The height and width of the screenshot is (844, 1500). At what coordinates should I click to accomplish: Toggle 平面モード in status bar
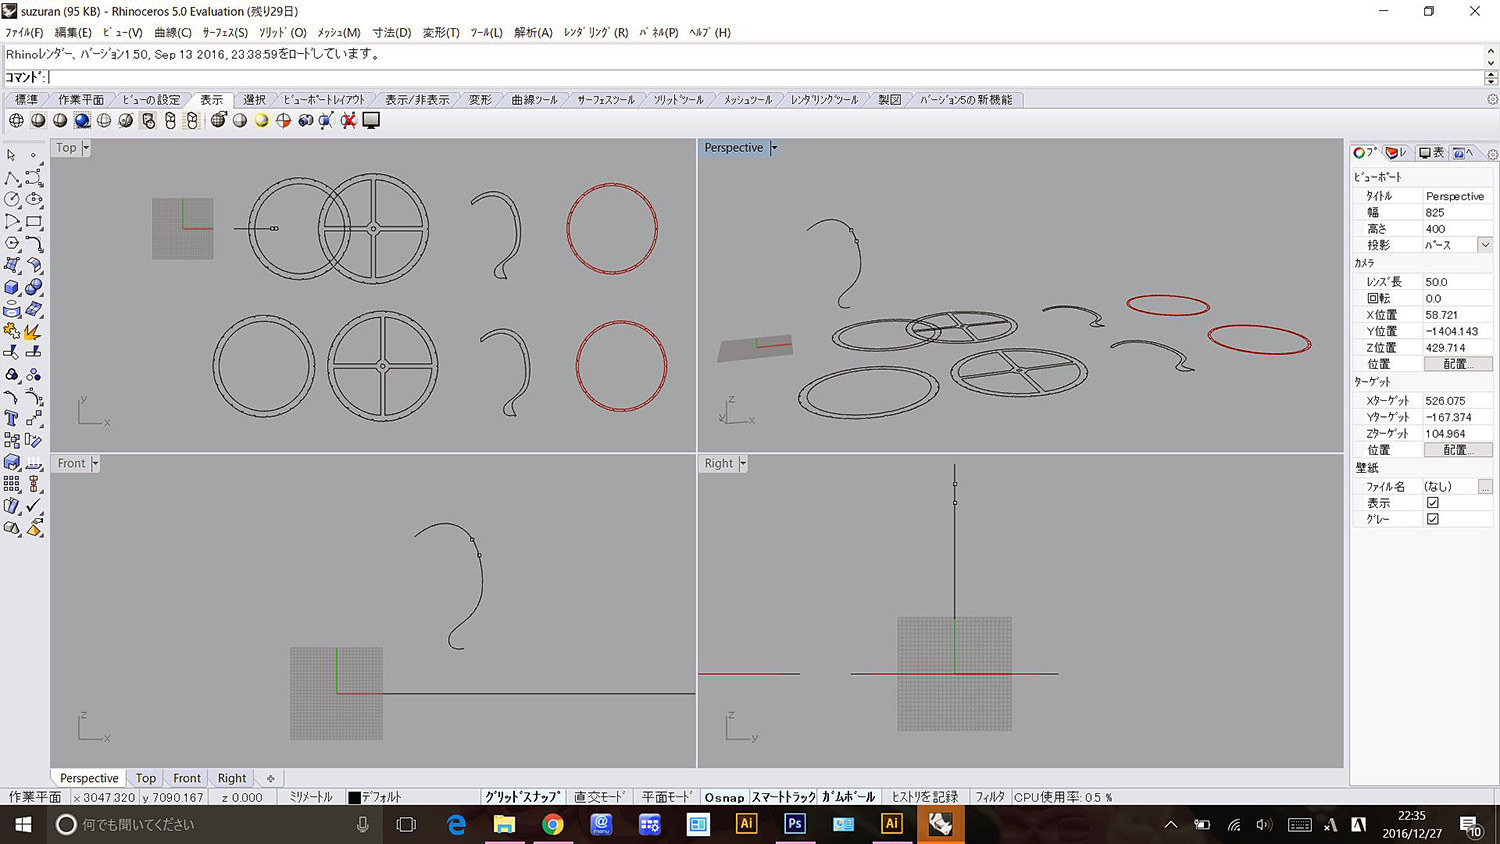667,797
